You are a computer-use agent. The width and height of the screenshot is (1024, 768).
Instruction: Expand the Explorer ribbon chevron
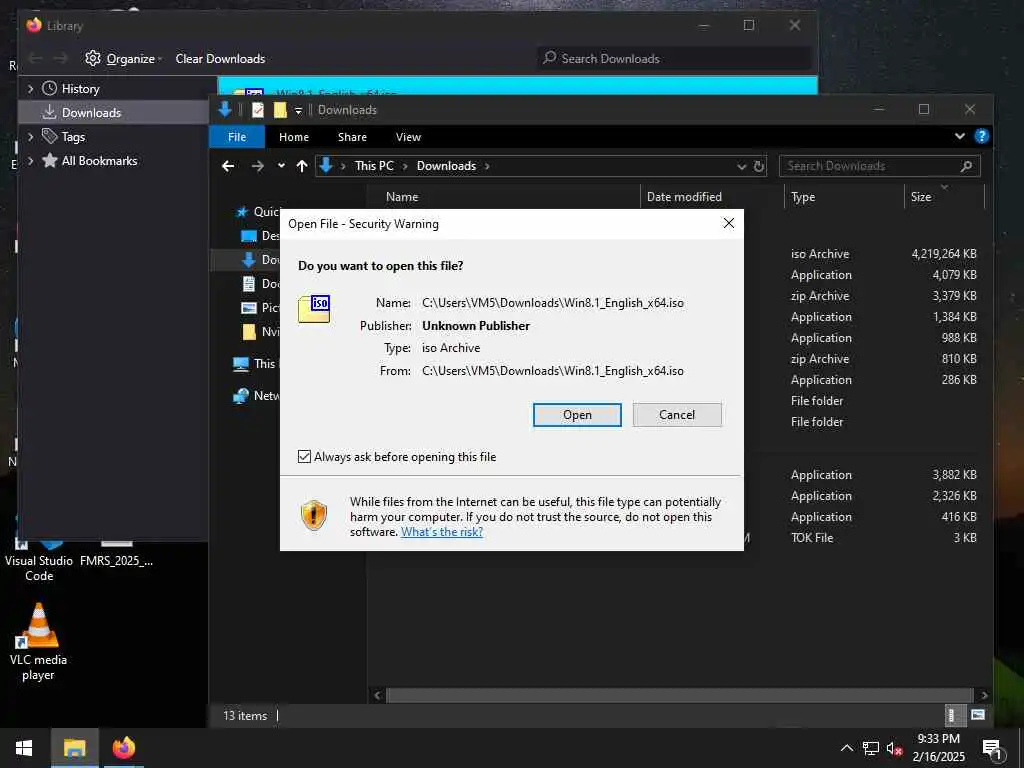tap(959, 136)
